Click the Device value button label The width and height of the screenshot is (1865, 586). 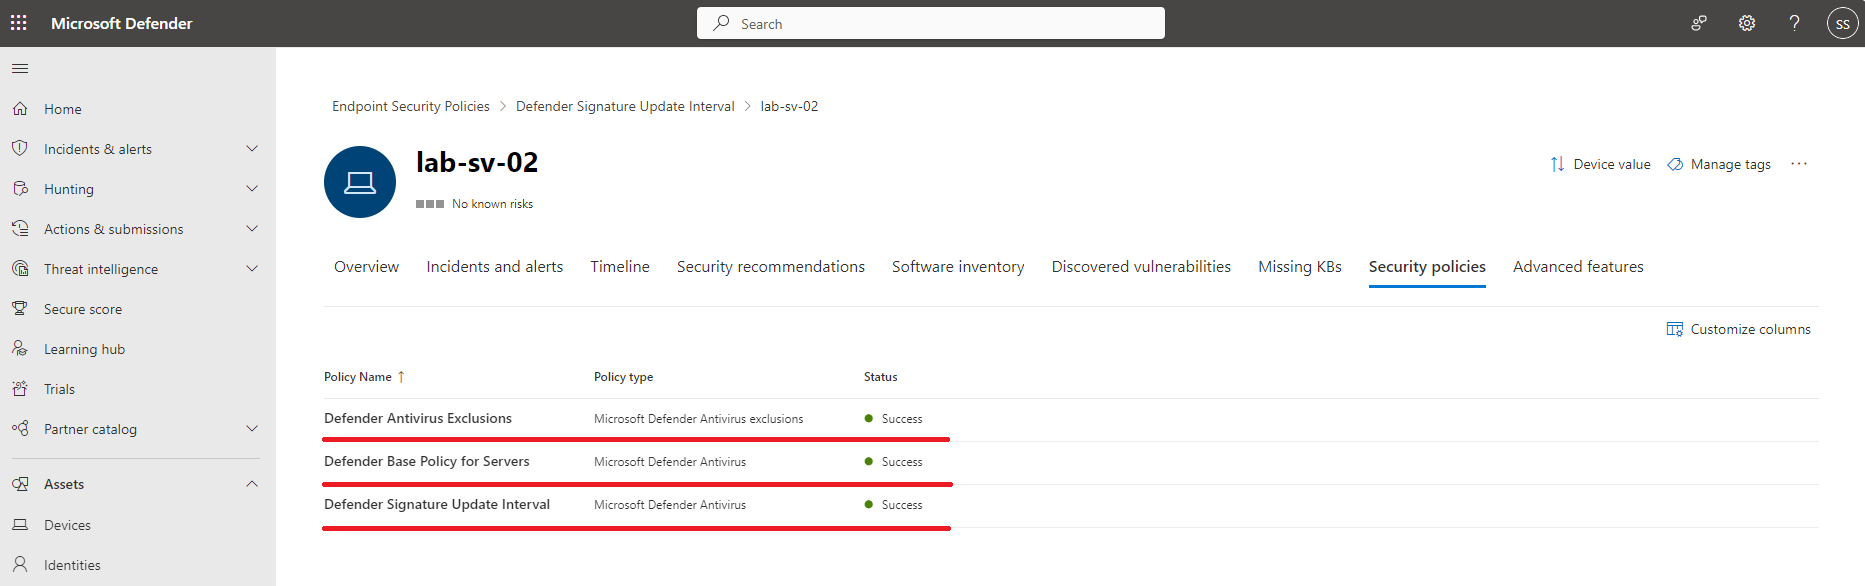click(x=1612, y=164)
